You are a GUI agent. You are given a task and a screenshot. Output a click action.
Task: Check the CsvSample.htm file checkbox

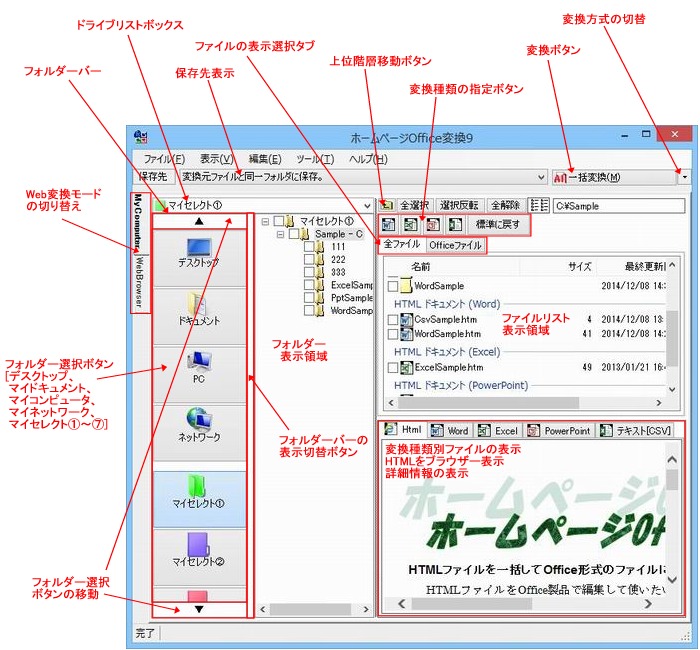tap(393, 320)
